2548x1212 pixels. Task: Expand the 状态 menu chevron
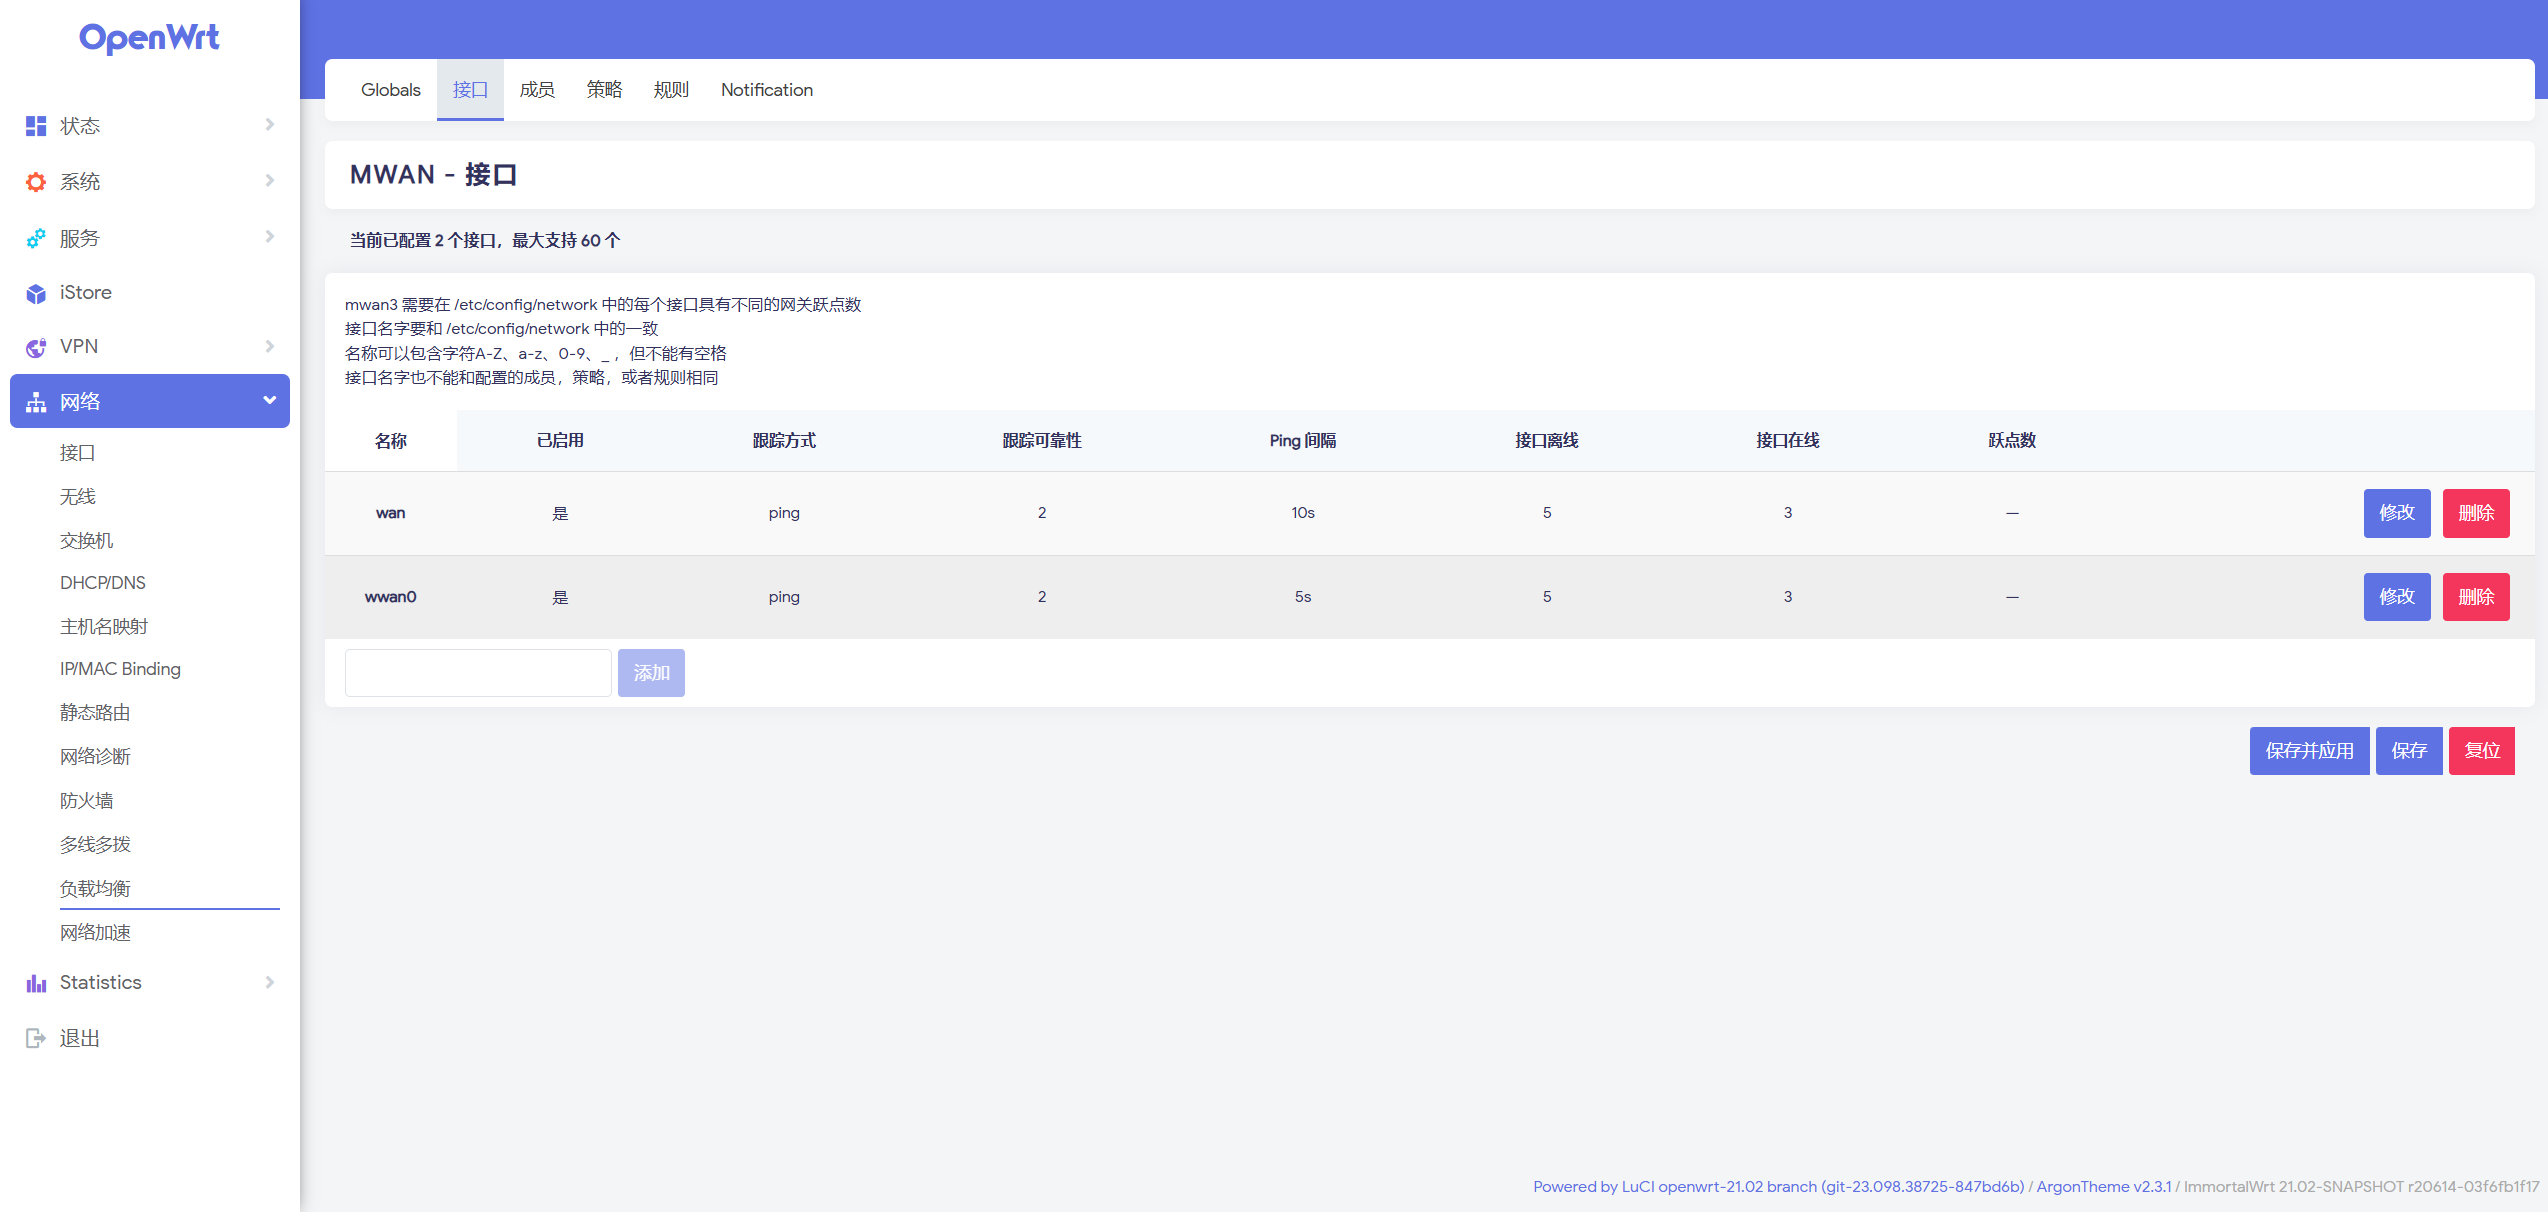click(x=269, y=124)
